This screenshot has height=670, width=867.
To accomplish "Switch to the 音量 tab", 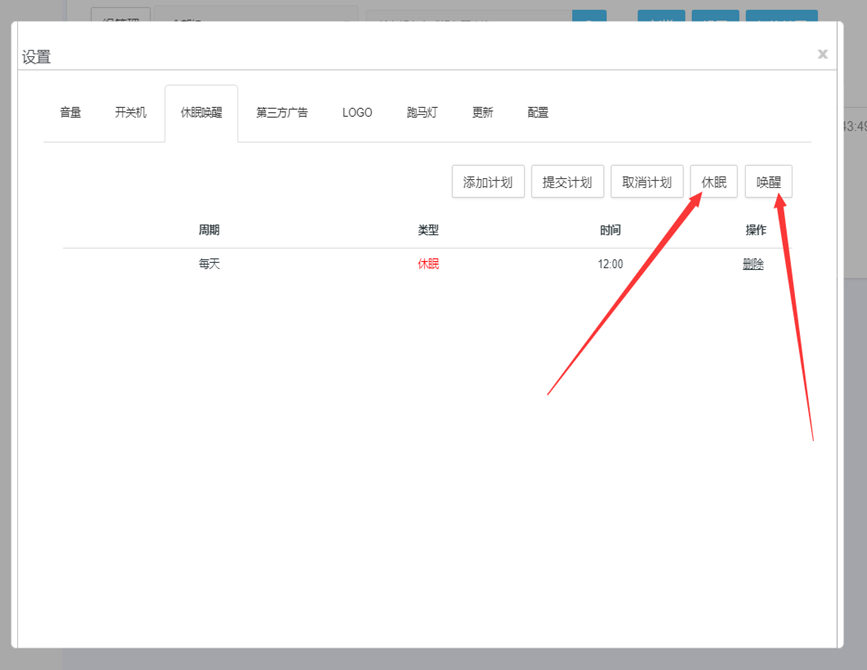I will (x=70, y=113).
